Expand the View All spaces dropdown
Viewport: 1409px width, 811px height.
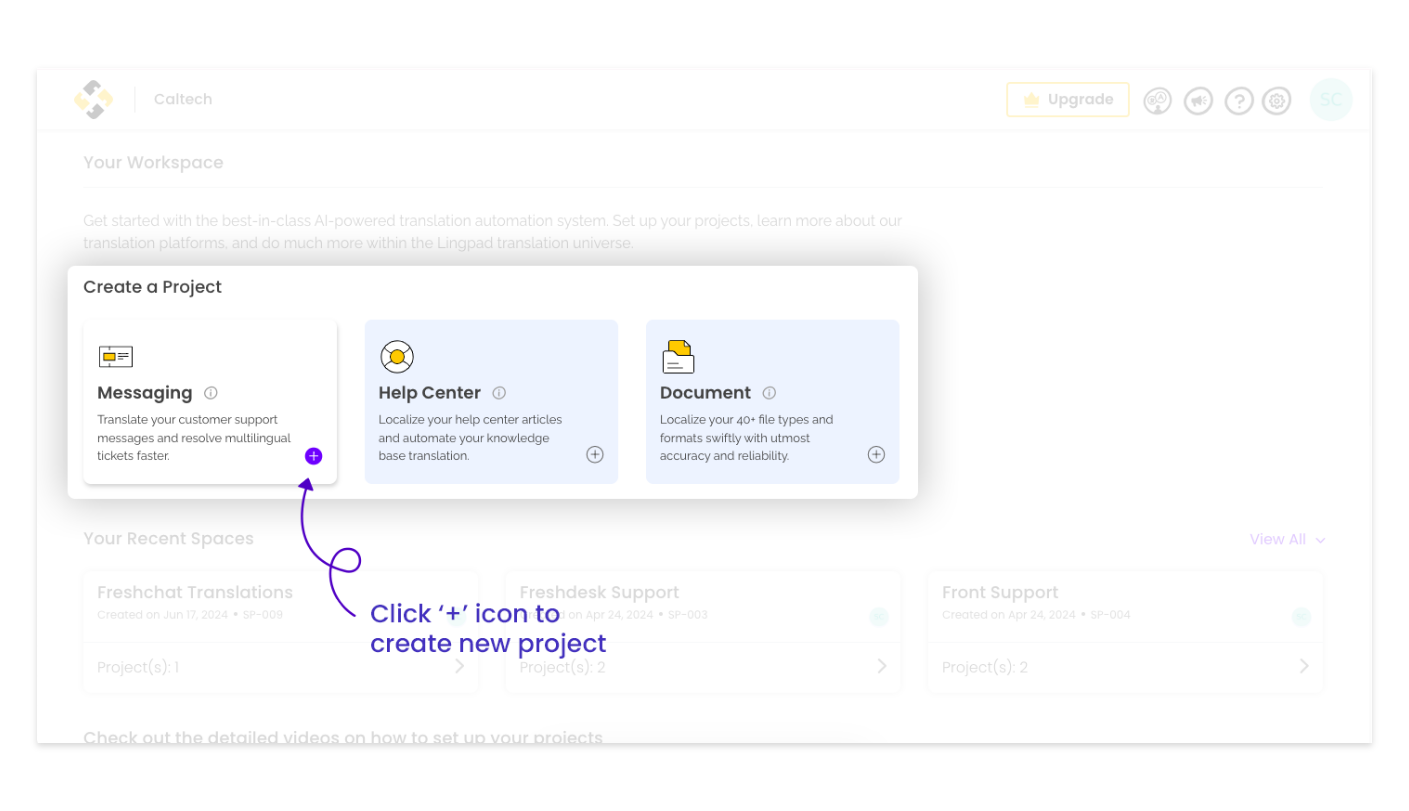pyautogui.click(x=1287, y=539)
